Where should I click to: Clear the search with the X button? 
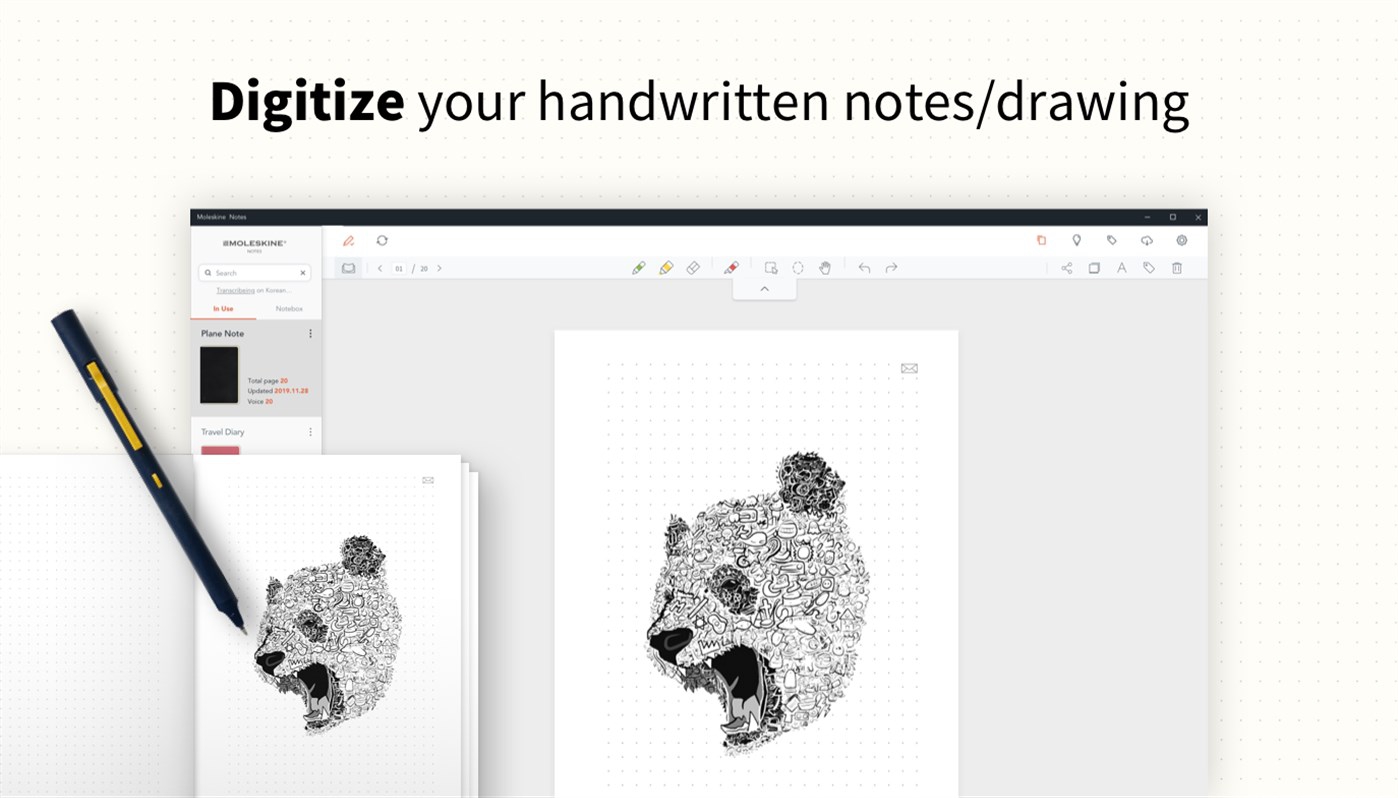(x=303, y=273)
